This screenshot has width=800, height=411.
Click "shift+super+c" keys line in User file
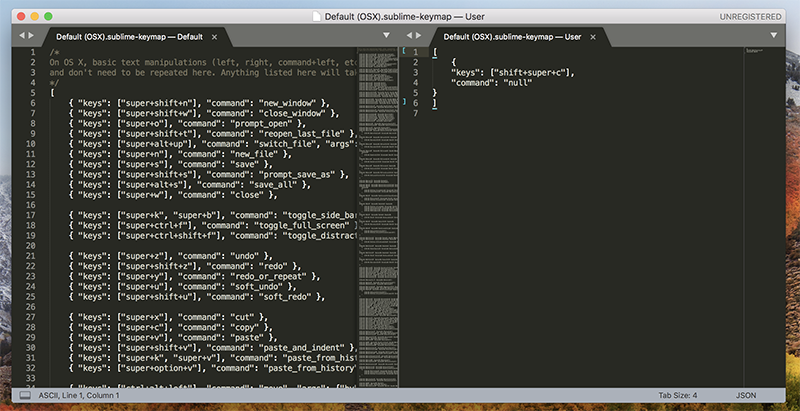tap(513, 72)
